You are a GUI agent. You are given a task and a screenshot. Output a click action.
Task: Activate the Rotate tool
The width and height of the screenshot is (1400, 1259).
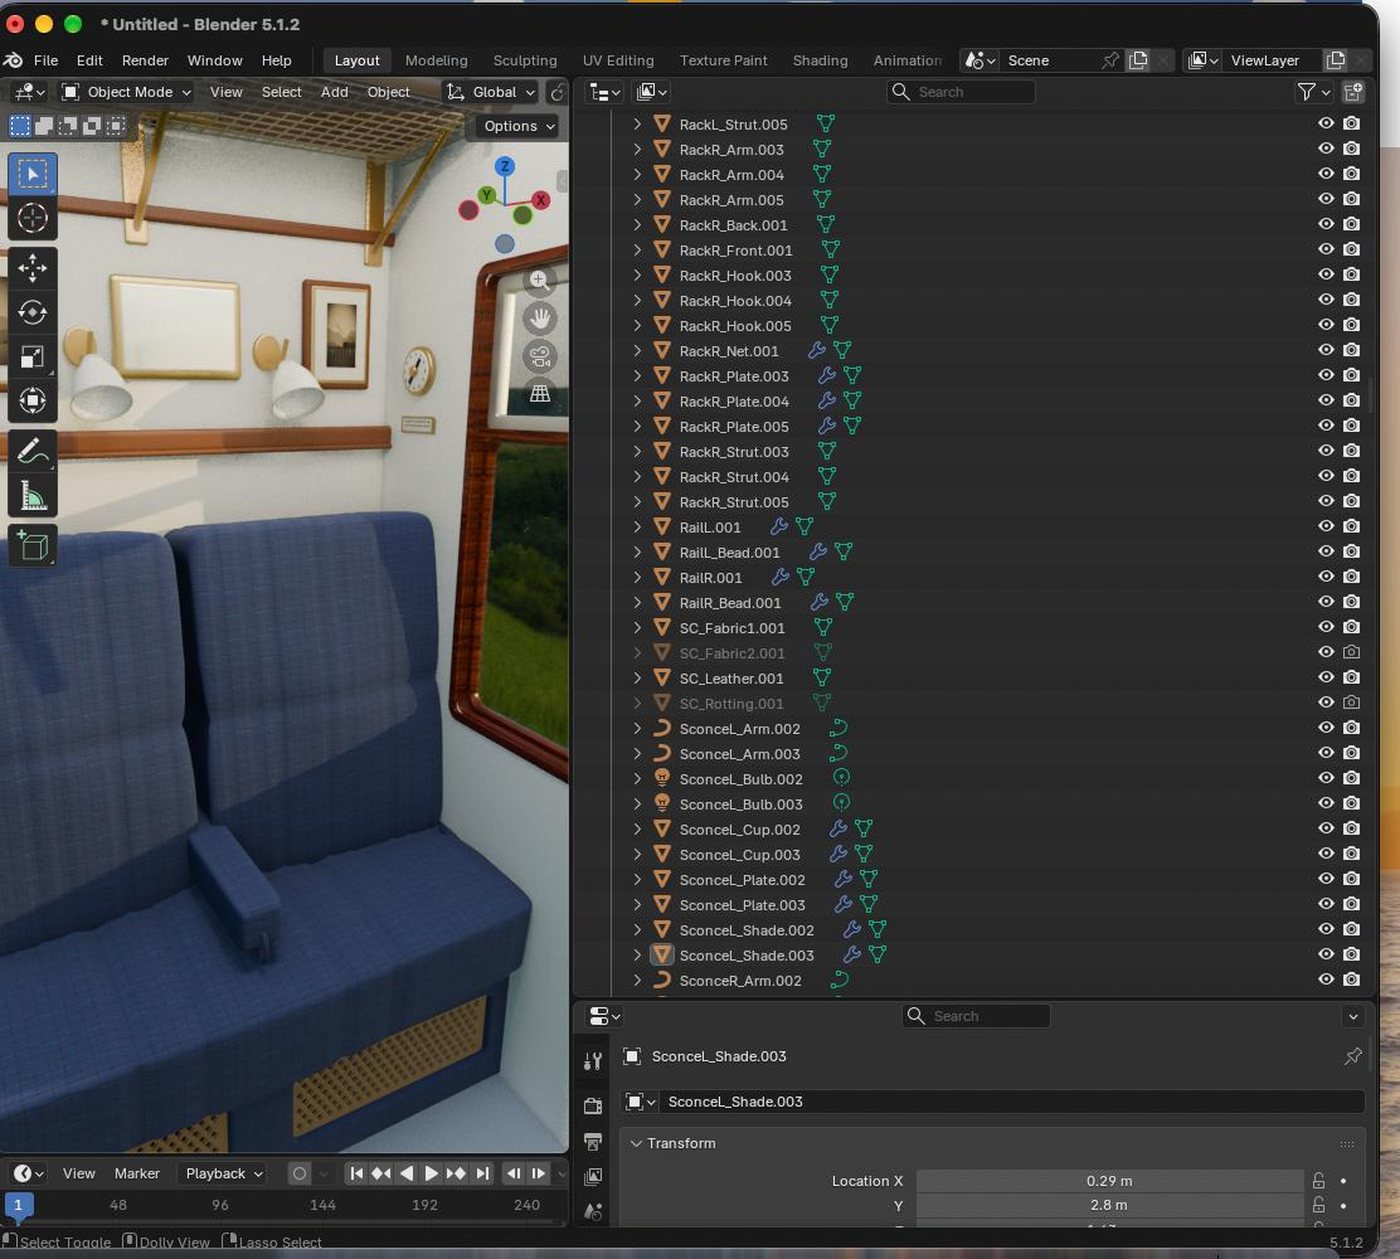[x=32, y=312]
